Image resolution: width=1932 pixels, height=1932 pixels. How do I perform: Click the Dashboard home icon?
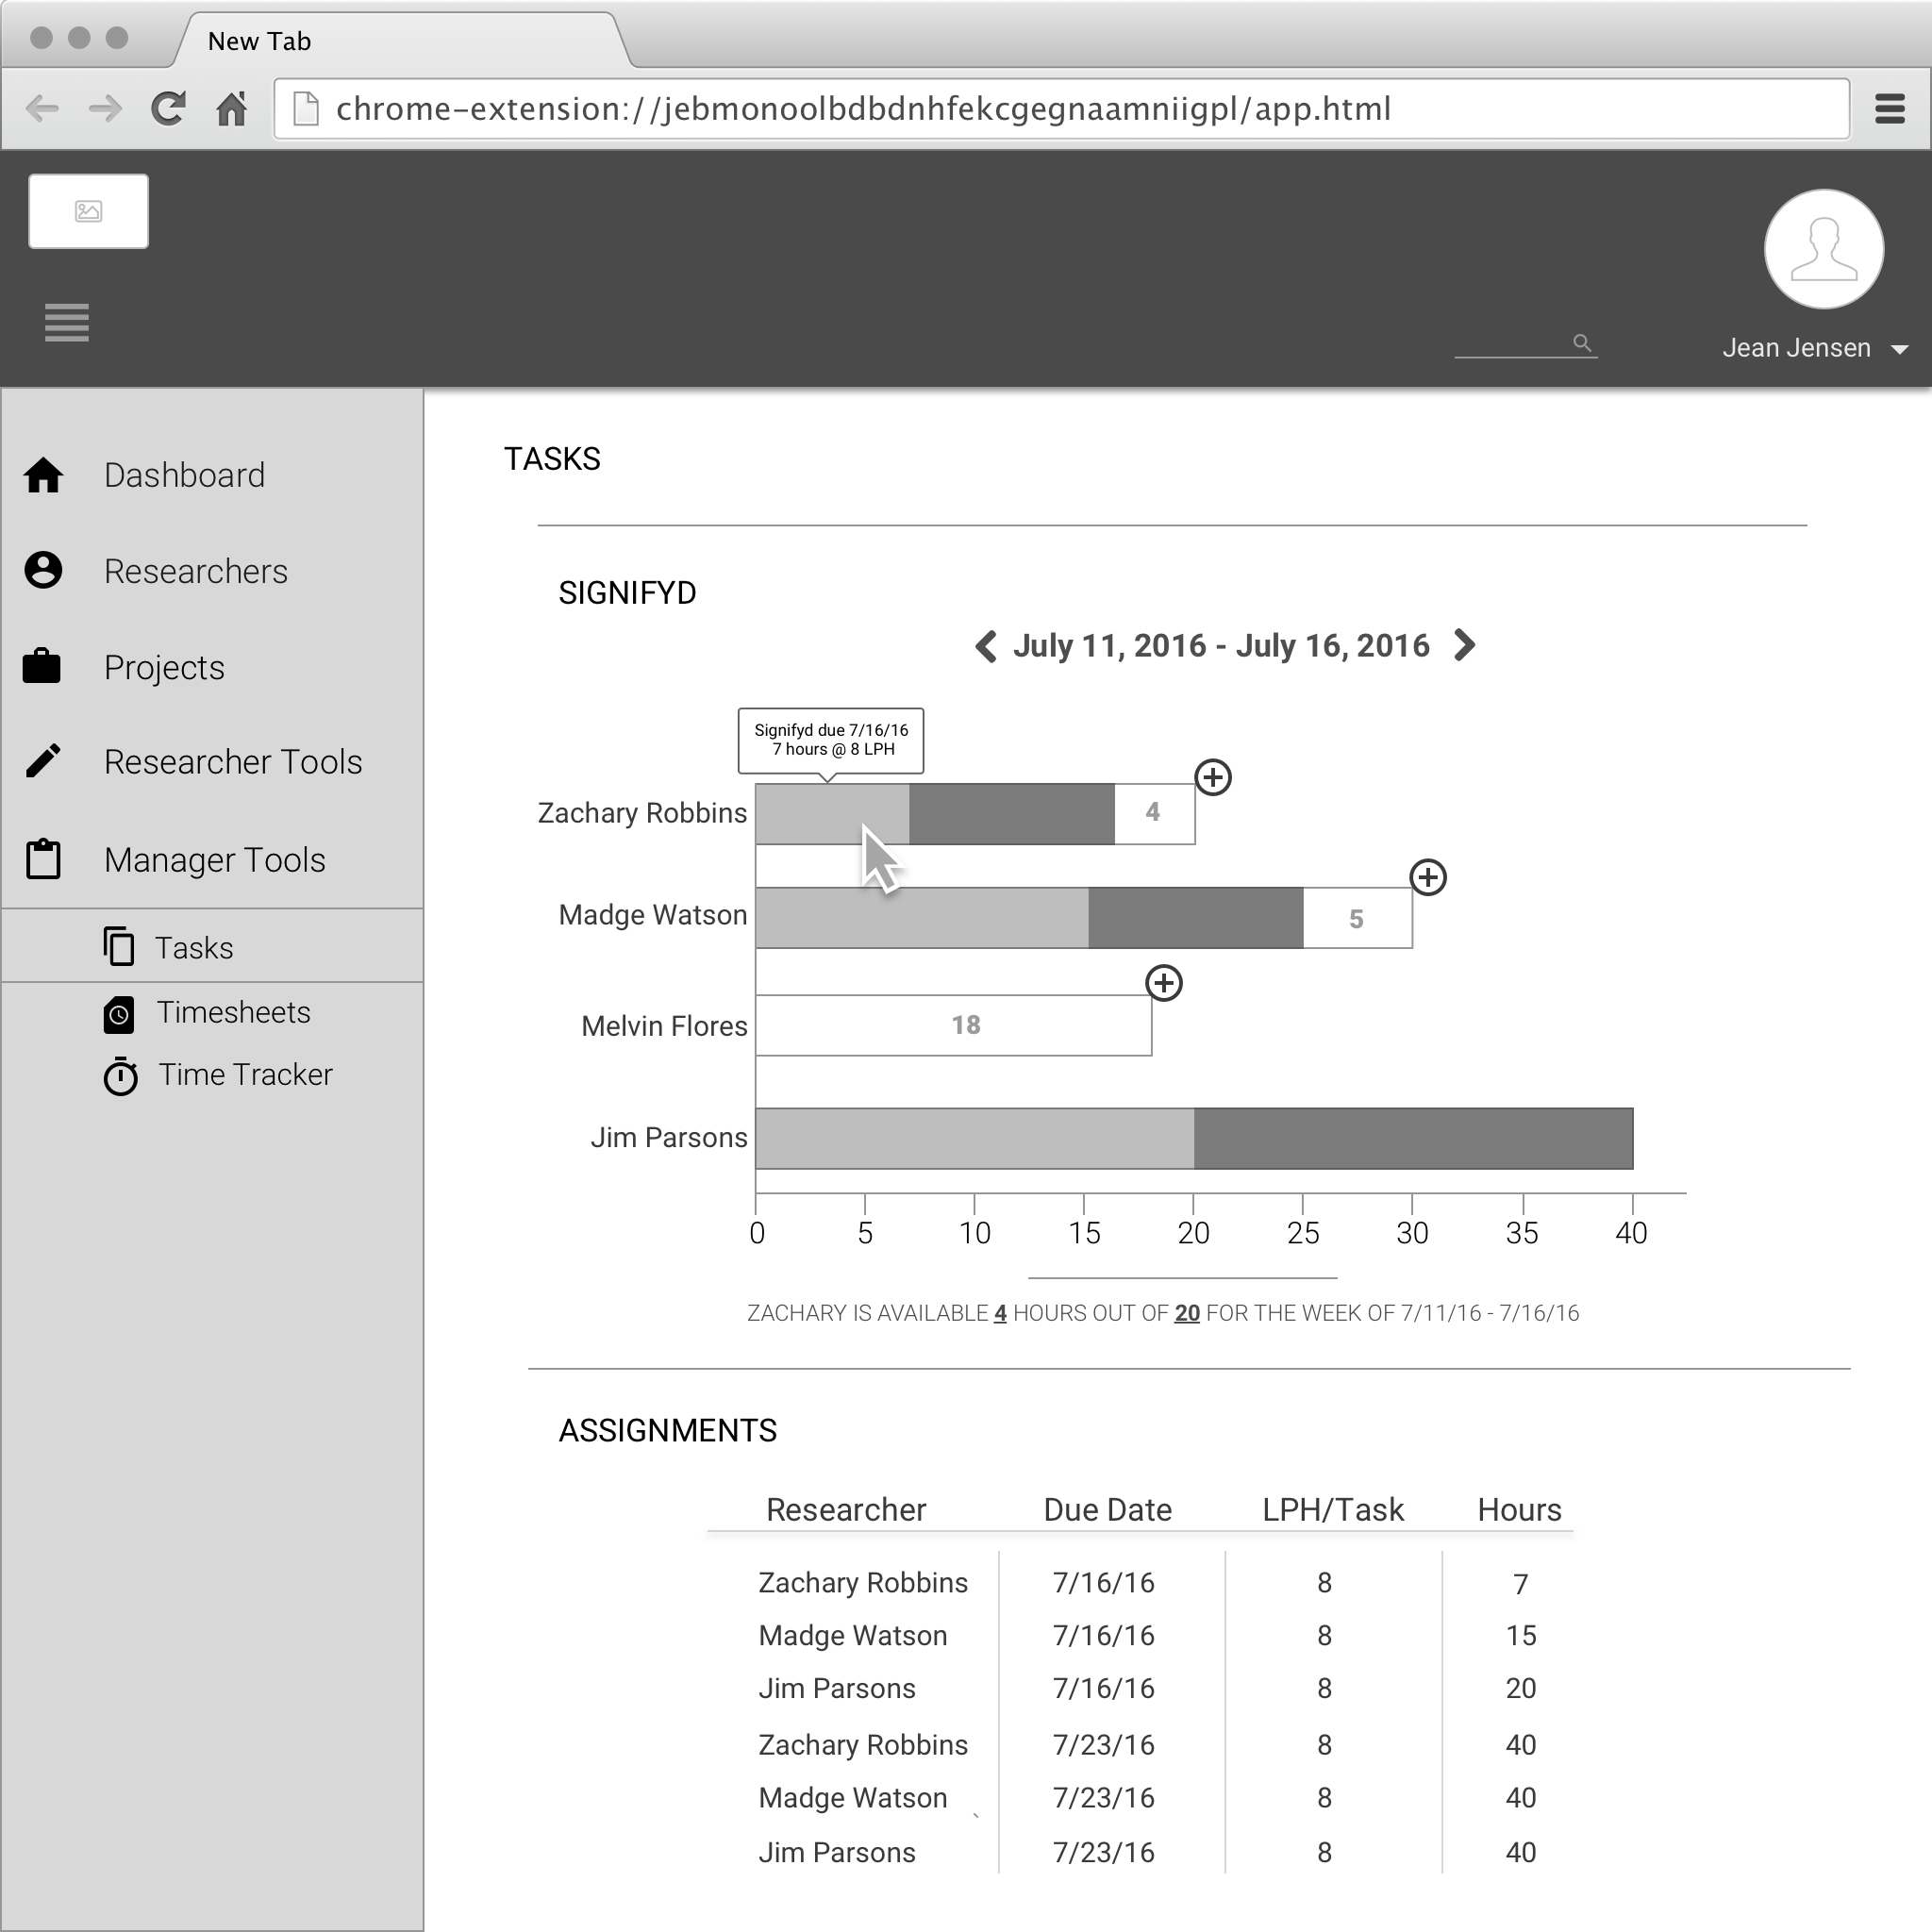click(43, 475)
